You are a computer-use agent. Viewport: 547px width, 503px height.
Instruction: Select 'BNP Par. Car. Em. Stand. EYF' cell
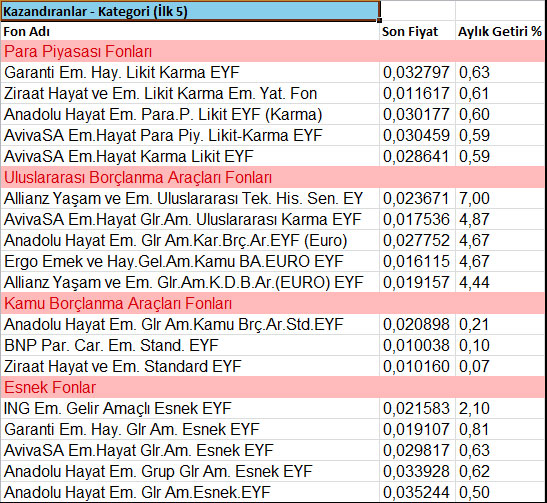[x=190, y=345]
